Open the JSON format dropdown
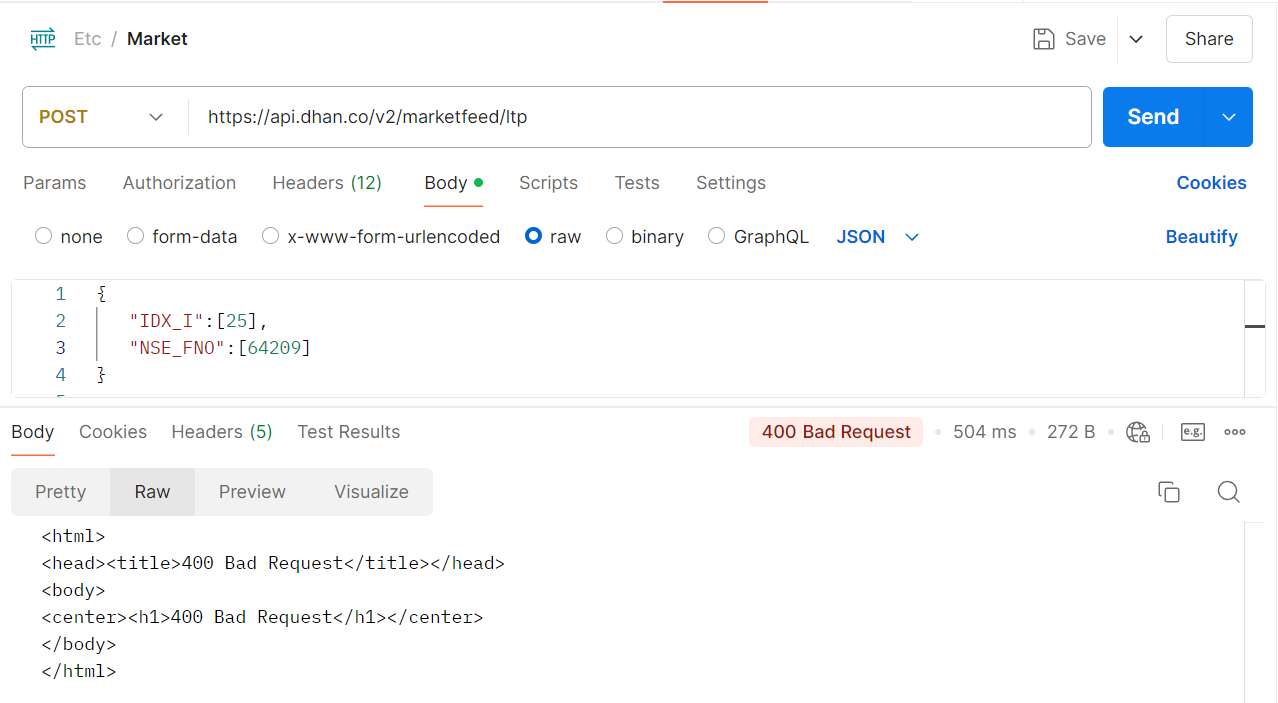 877,237
